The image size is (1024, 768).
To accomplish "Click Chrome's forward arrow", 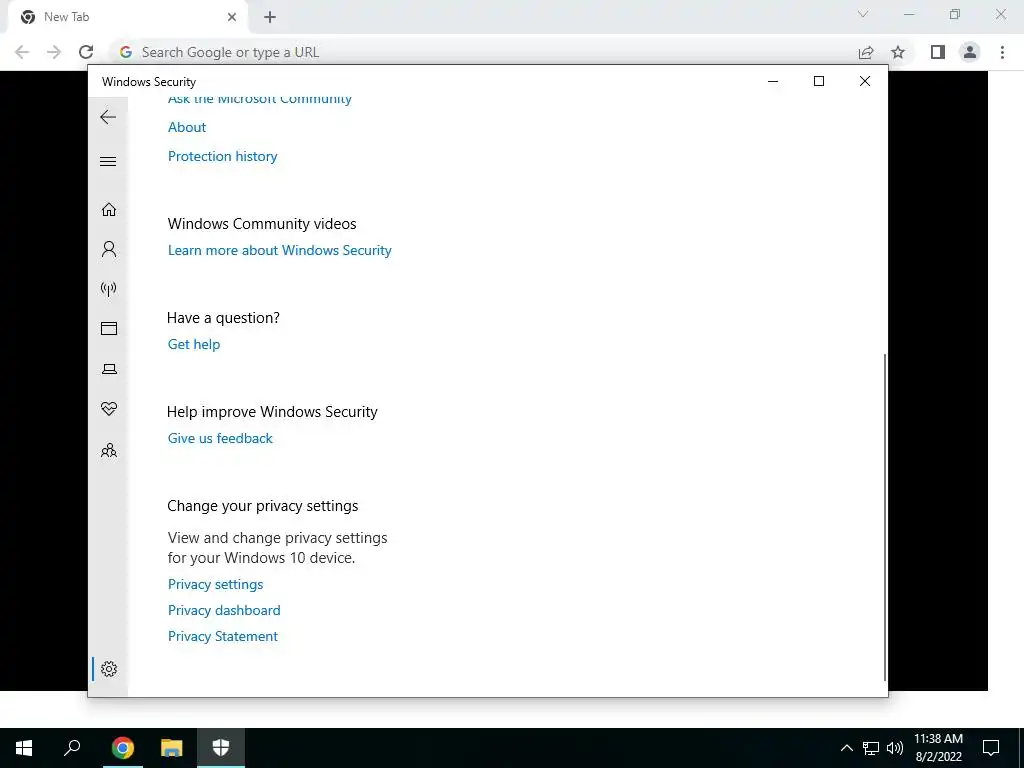I will [54, 52].
